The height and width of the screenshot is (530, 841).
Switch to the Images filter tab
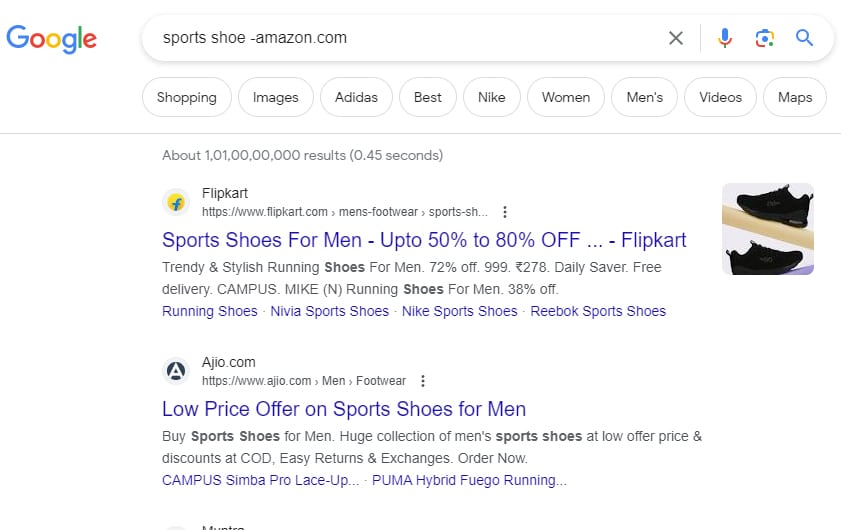point(276,97)
